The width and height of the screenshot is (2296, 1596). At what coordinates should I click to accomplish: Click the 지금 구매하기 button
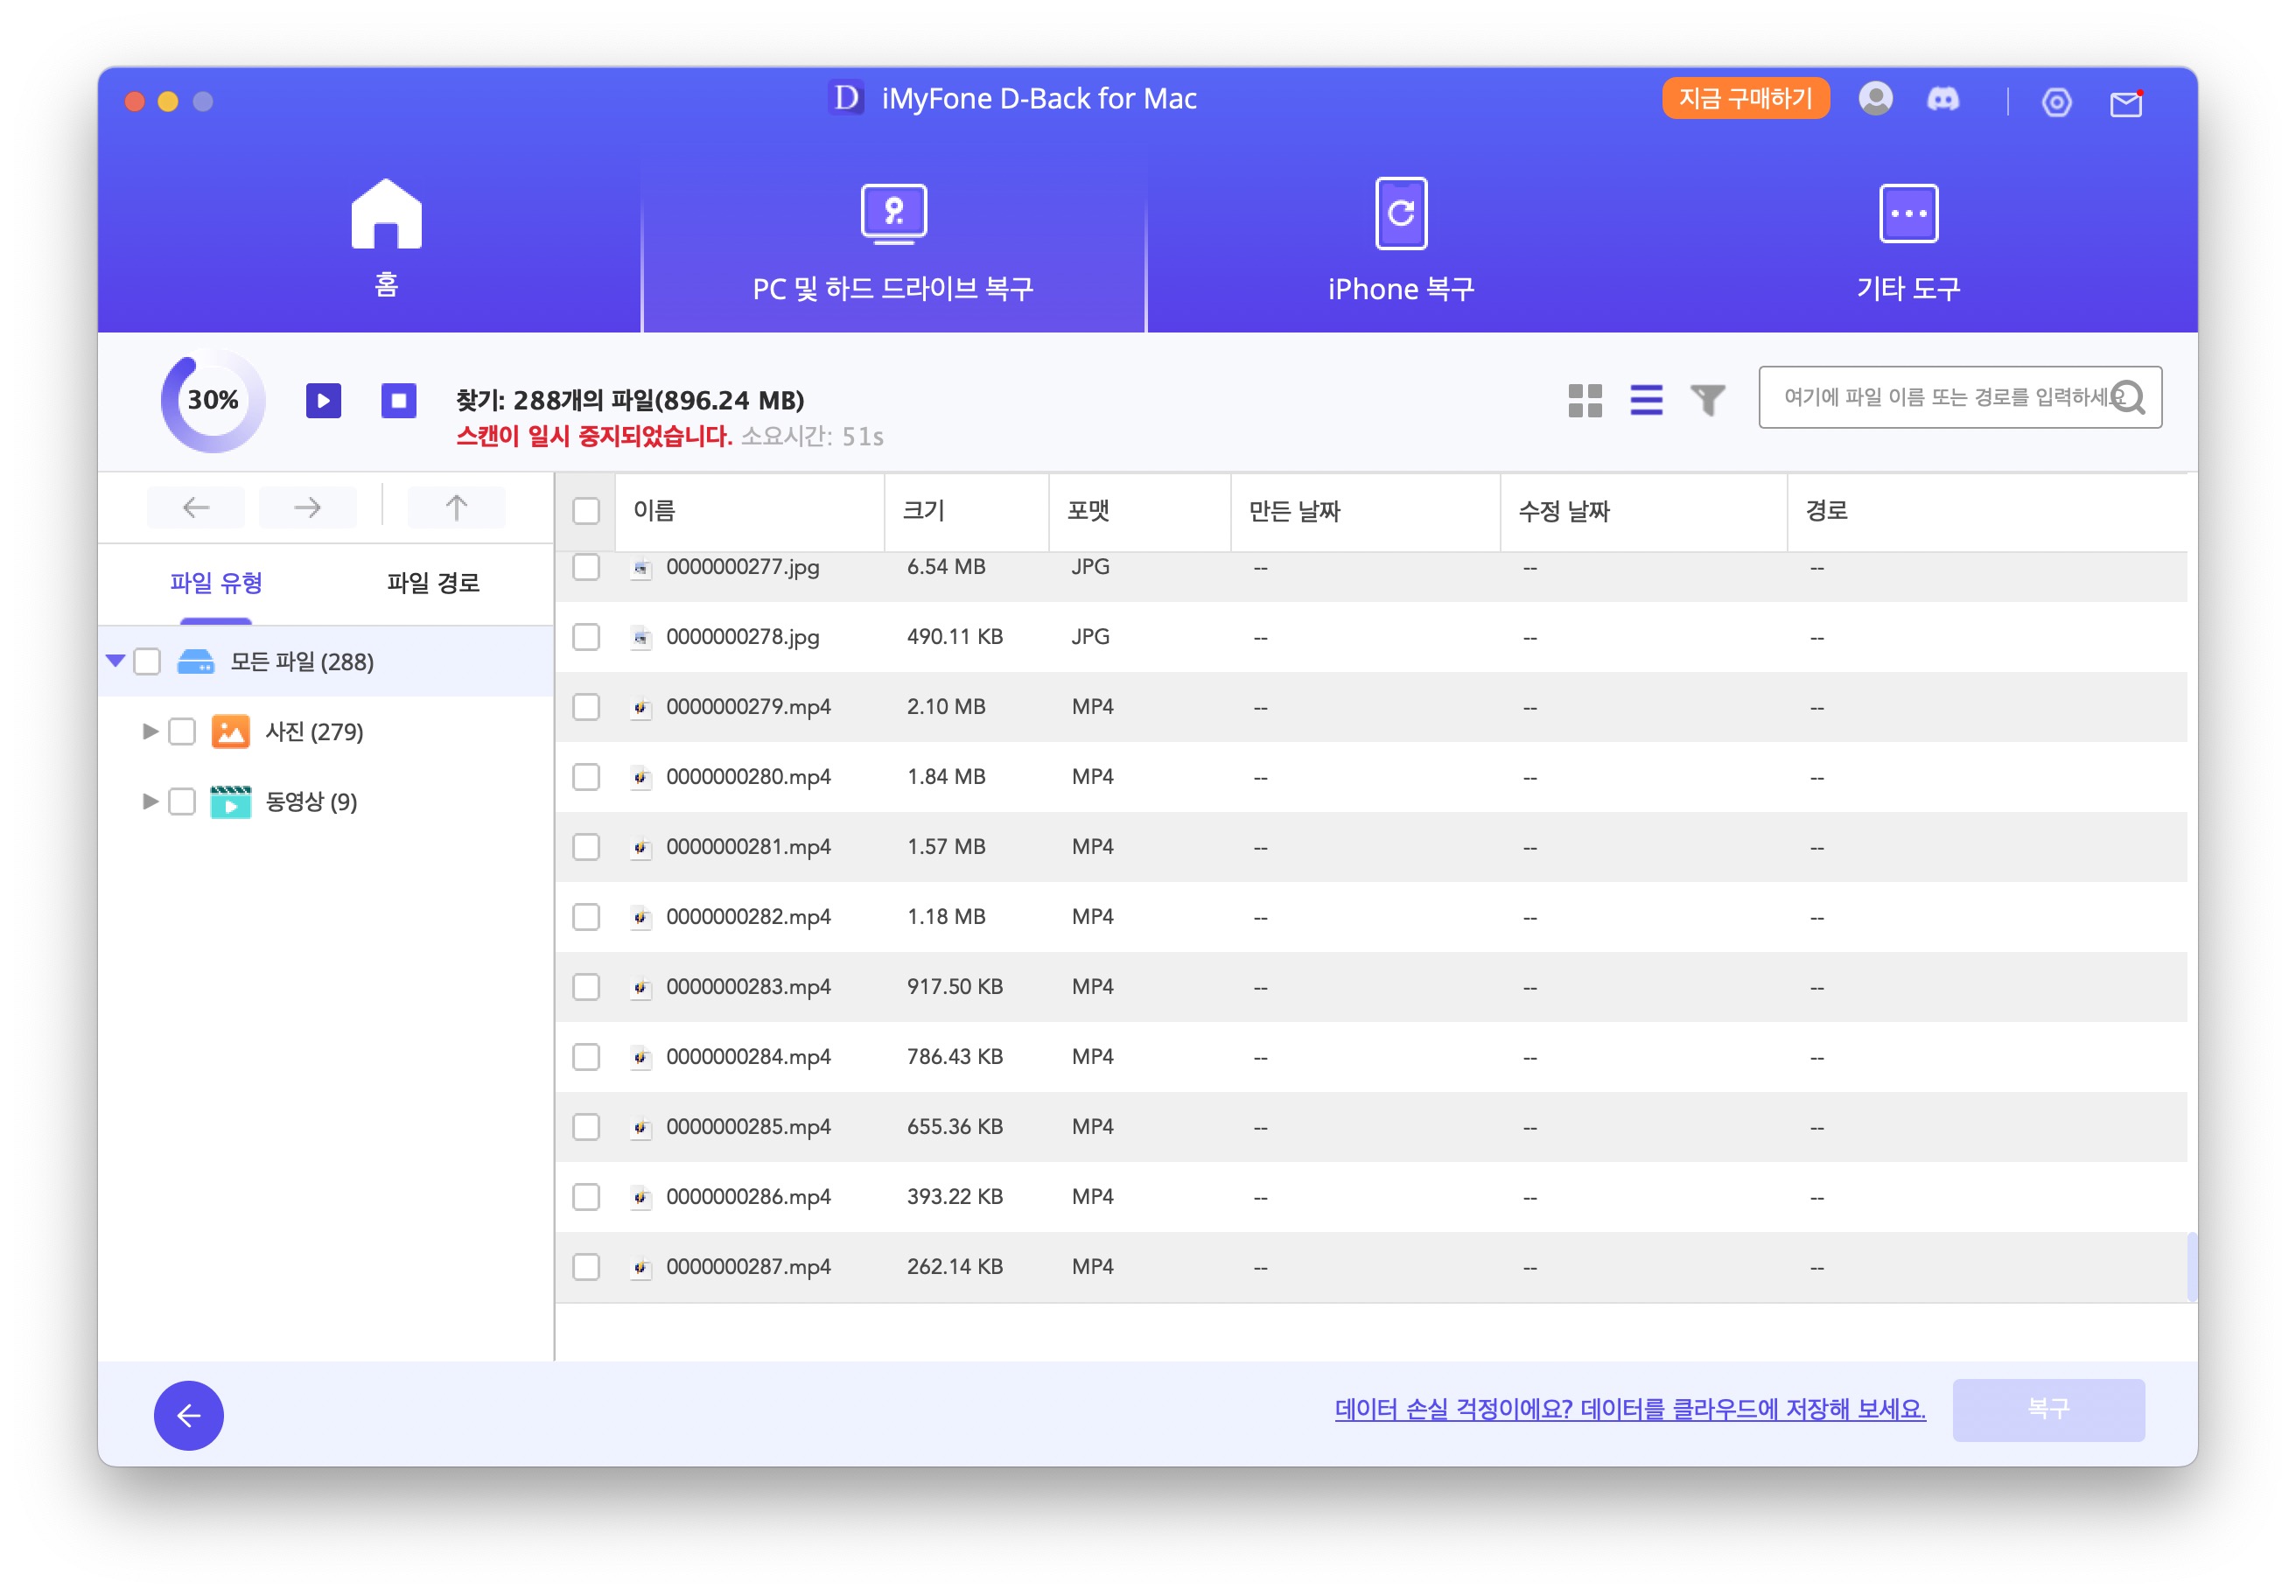[x=1745, y=98]
